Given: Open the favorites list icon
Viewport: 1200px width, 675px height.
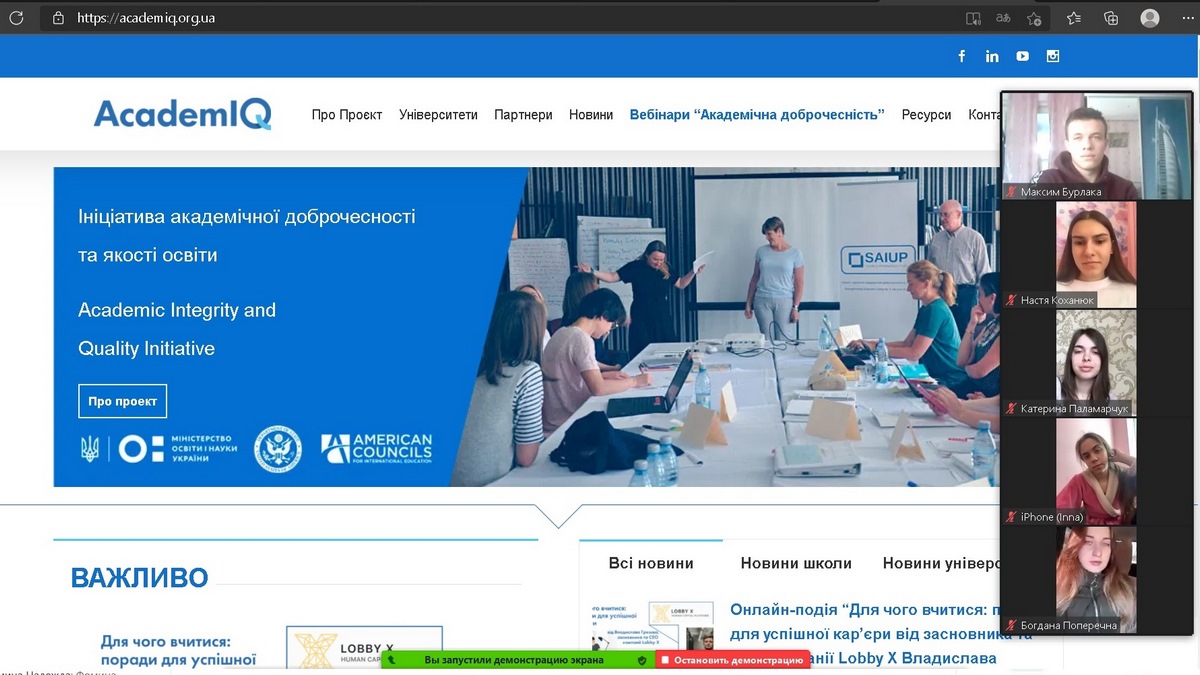Looking at the screenshot, I should [1074, 17].
